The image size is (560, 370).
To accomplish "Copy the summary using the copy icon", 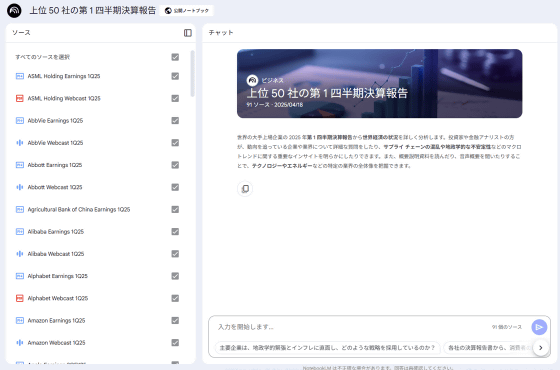I will (245, 189).
